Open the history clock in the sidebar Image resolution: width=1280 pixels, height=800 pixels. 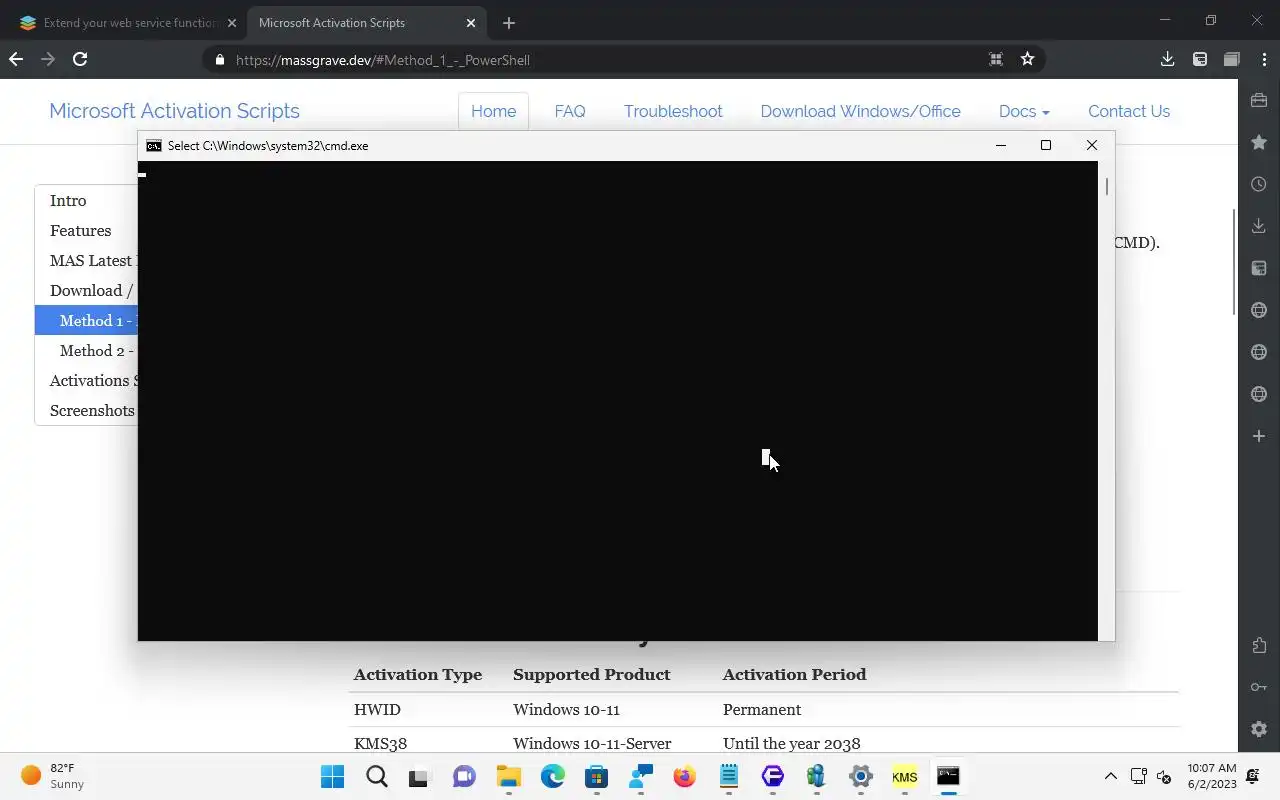pyautogui.click(x=1259, y=184)
